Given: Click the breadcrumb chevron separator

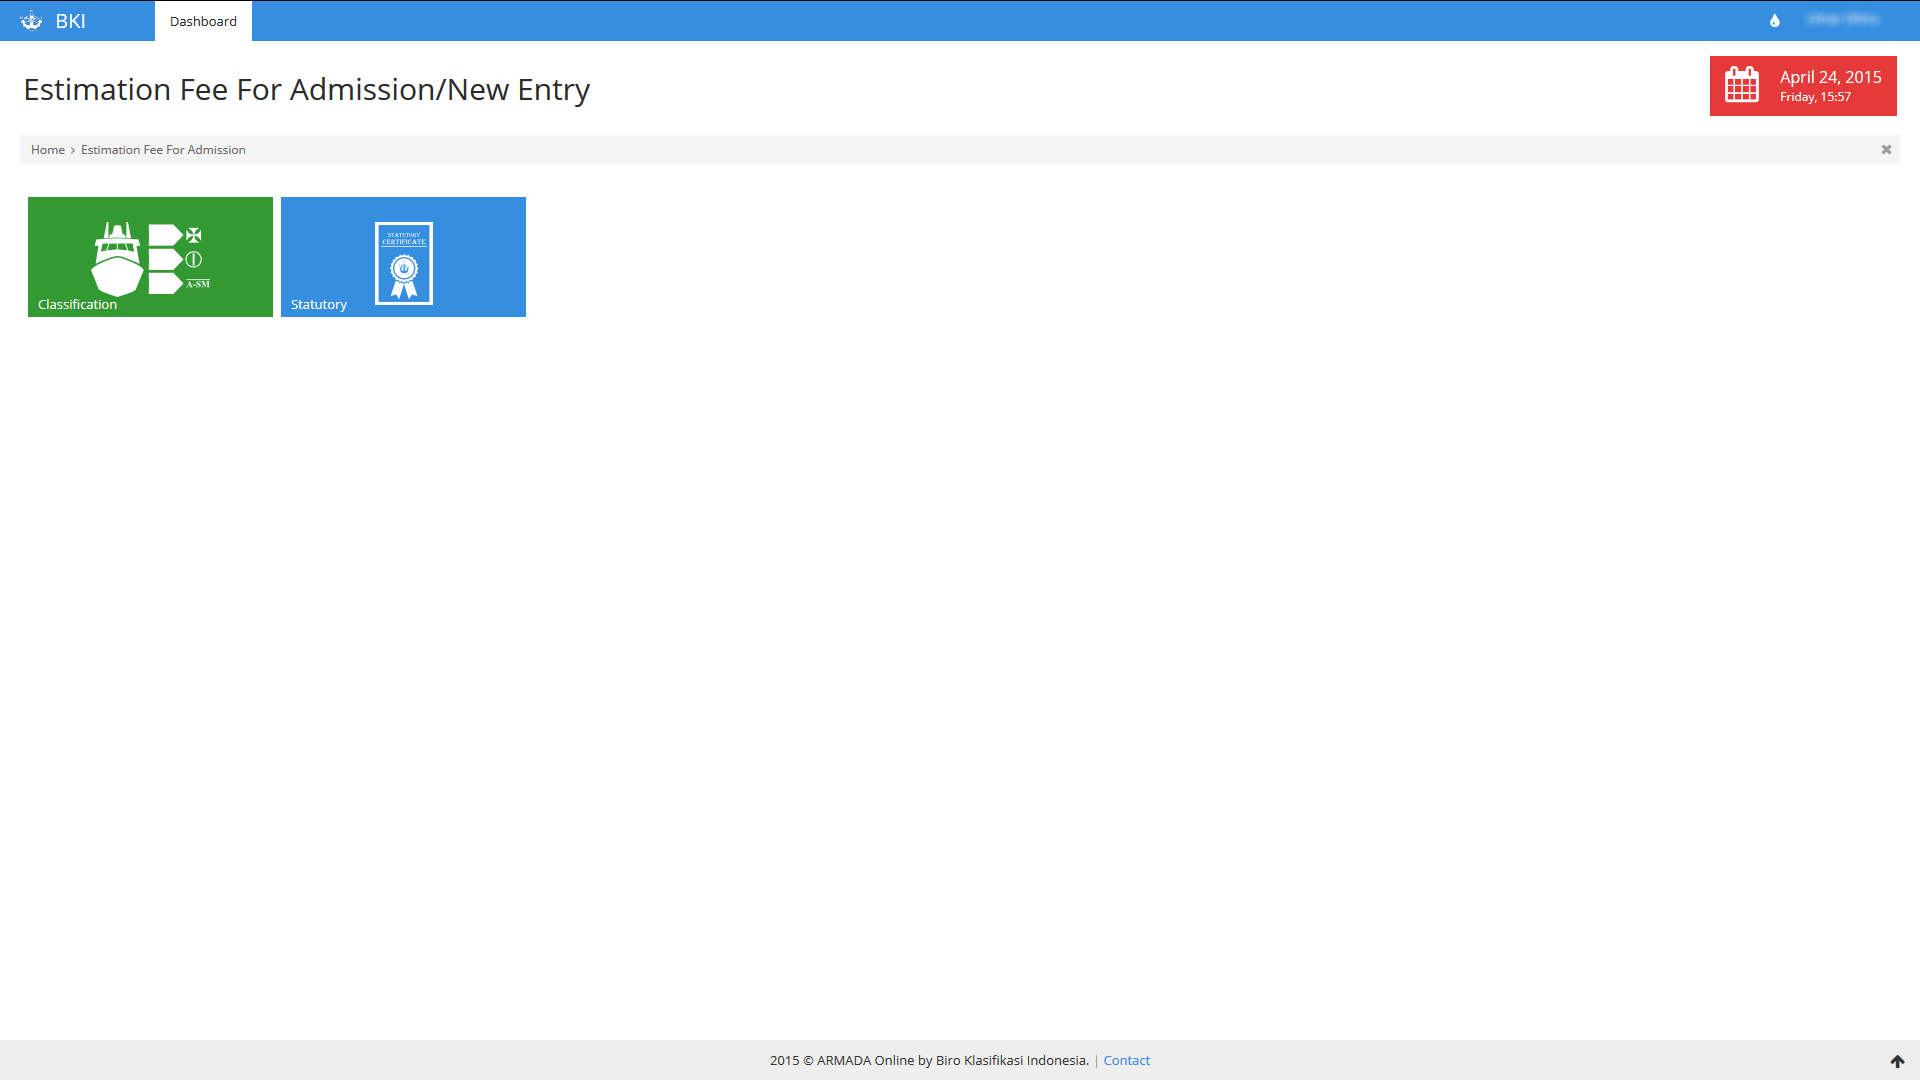Looking at the screenshot, I should 73,150.
